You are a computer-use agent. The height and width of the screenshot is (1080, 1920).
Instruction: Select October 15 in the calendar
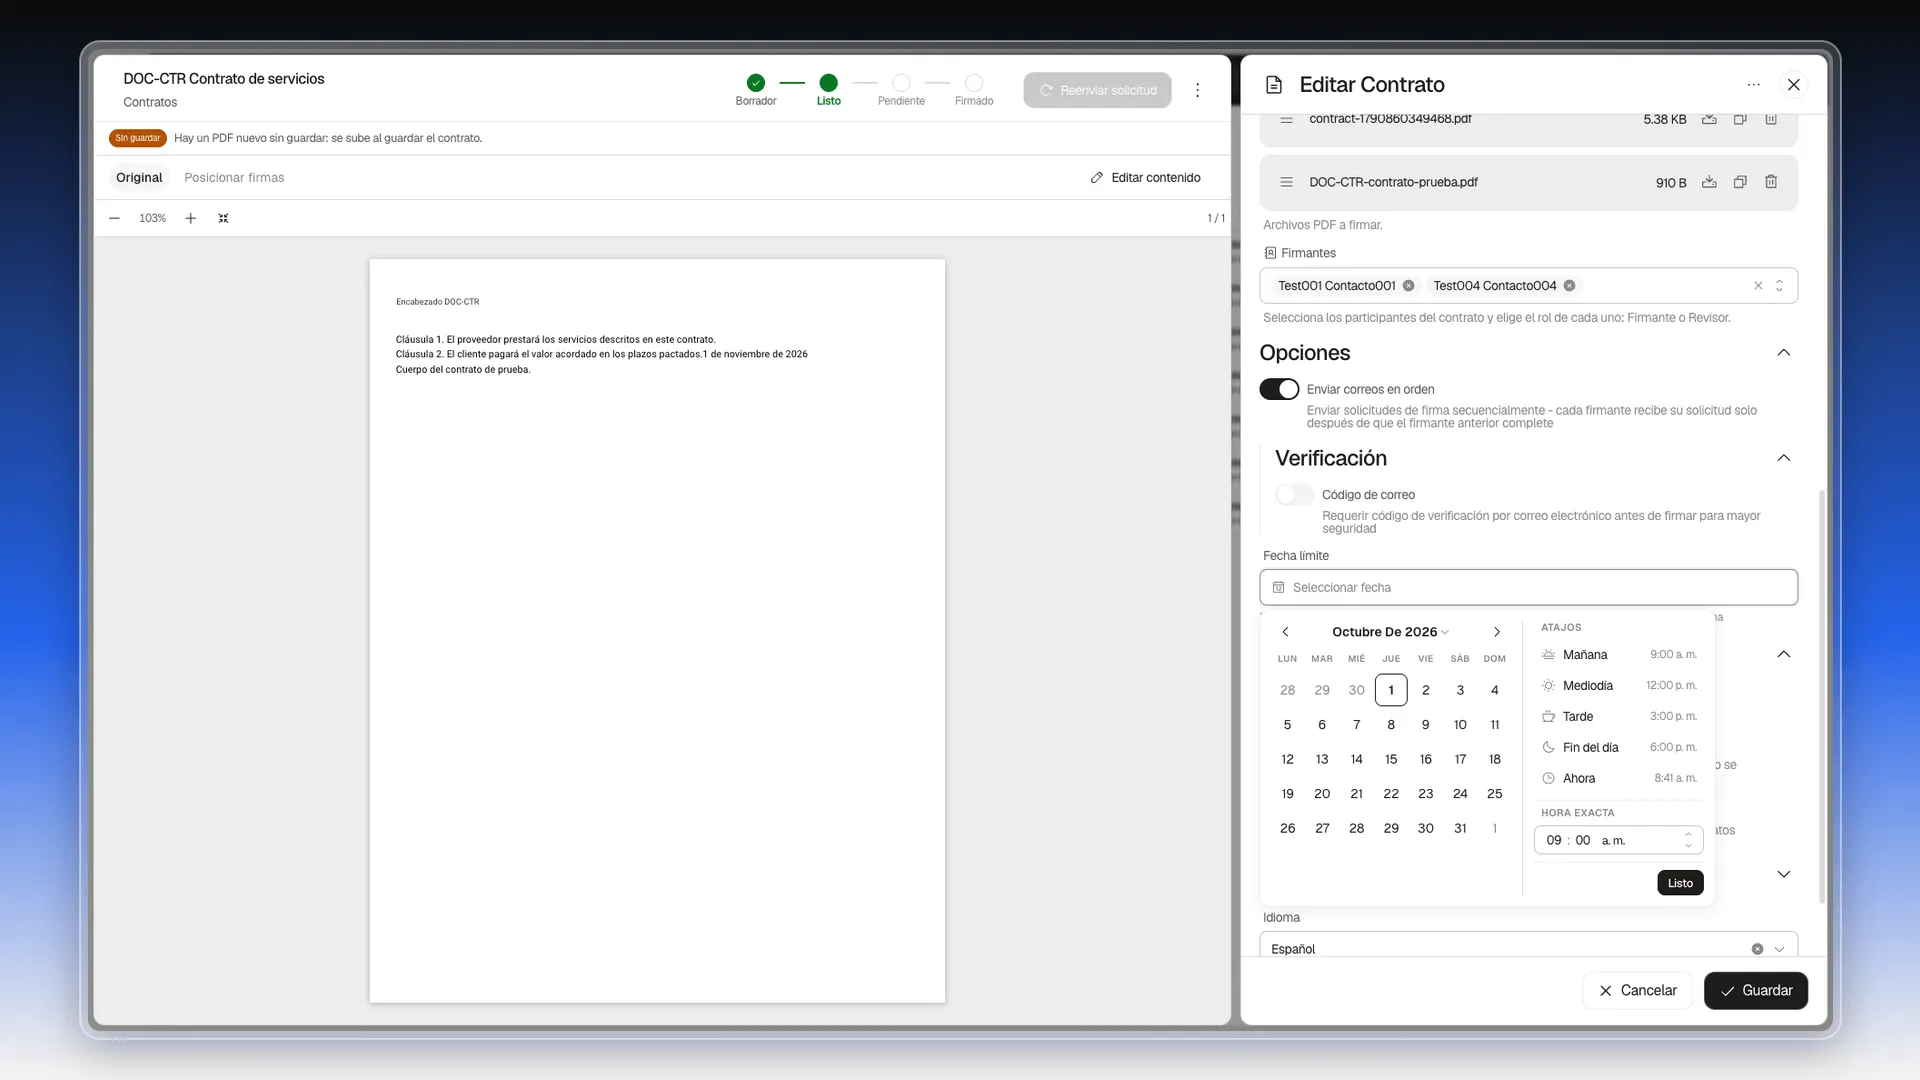click(1391, 760)
